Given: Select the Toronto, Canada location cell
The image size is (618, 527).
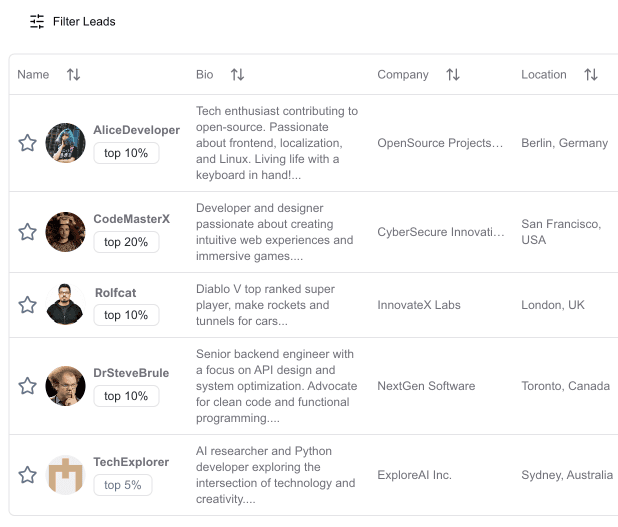Looking at the screenshot, I should [x=565, y=386].
